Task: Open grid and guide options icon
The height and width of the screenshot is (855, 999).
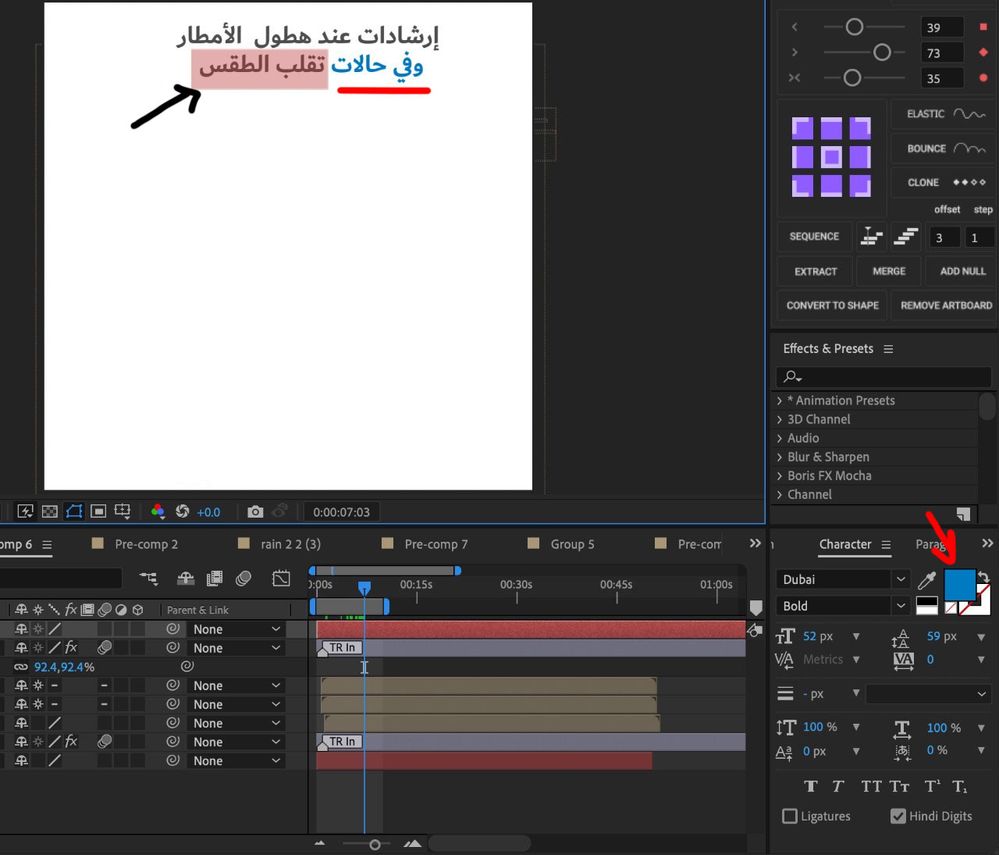Action: click(x=122, y=512)
